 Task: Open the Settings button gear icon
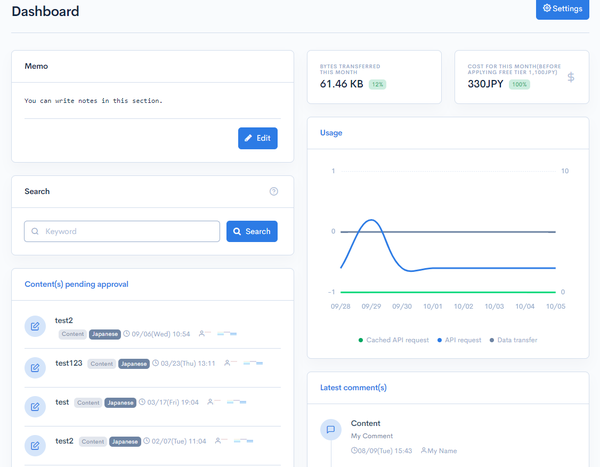pos(547,8)
